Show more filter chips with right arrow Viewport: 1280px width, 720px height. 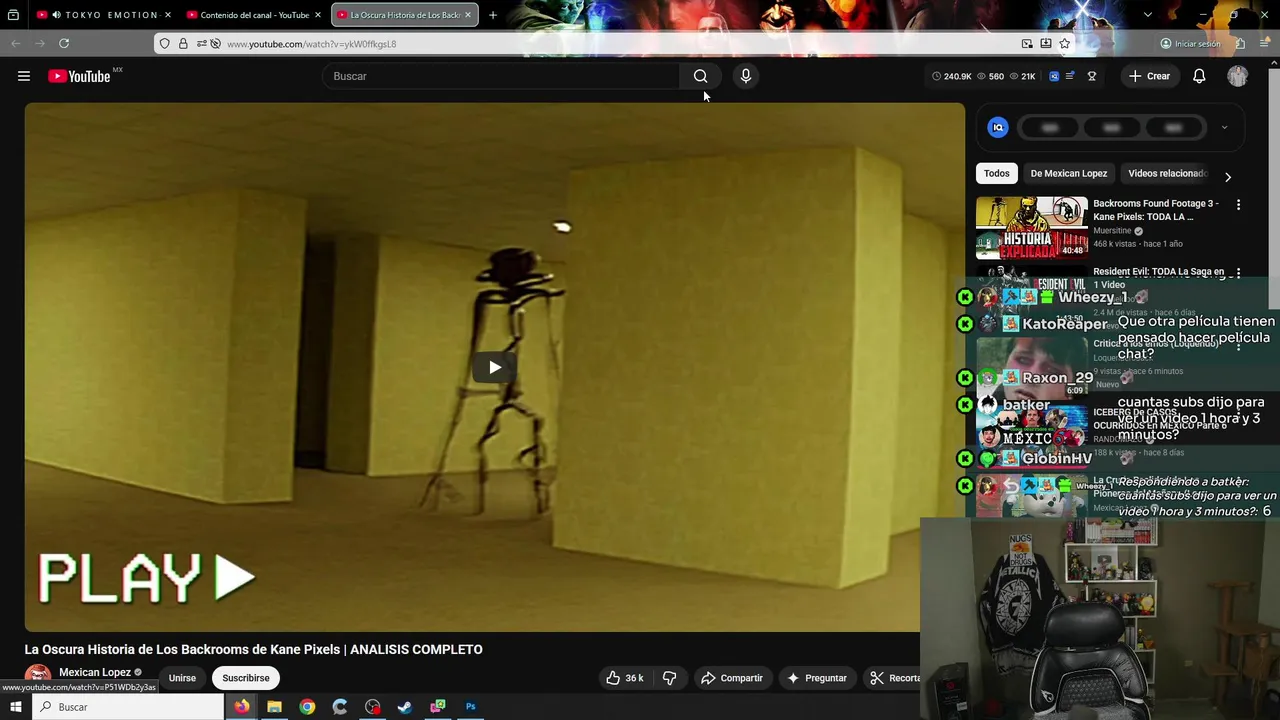1228,177
